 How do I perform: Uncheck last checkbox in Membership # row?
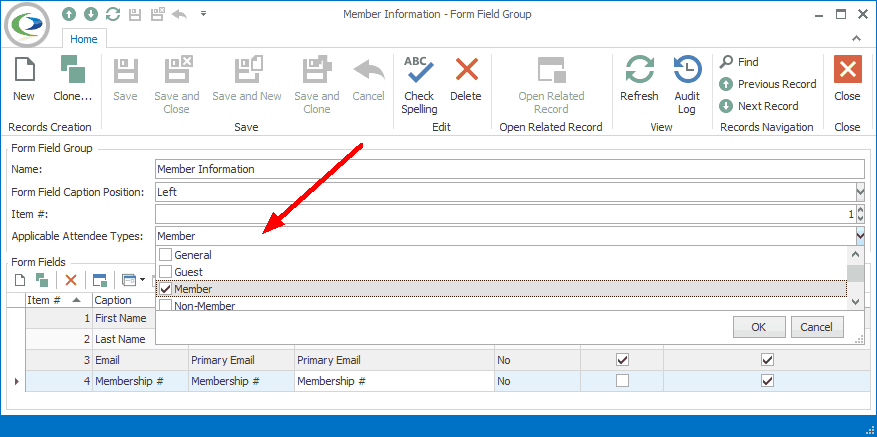(x=767, y=381)
